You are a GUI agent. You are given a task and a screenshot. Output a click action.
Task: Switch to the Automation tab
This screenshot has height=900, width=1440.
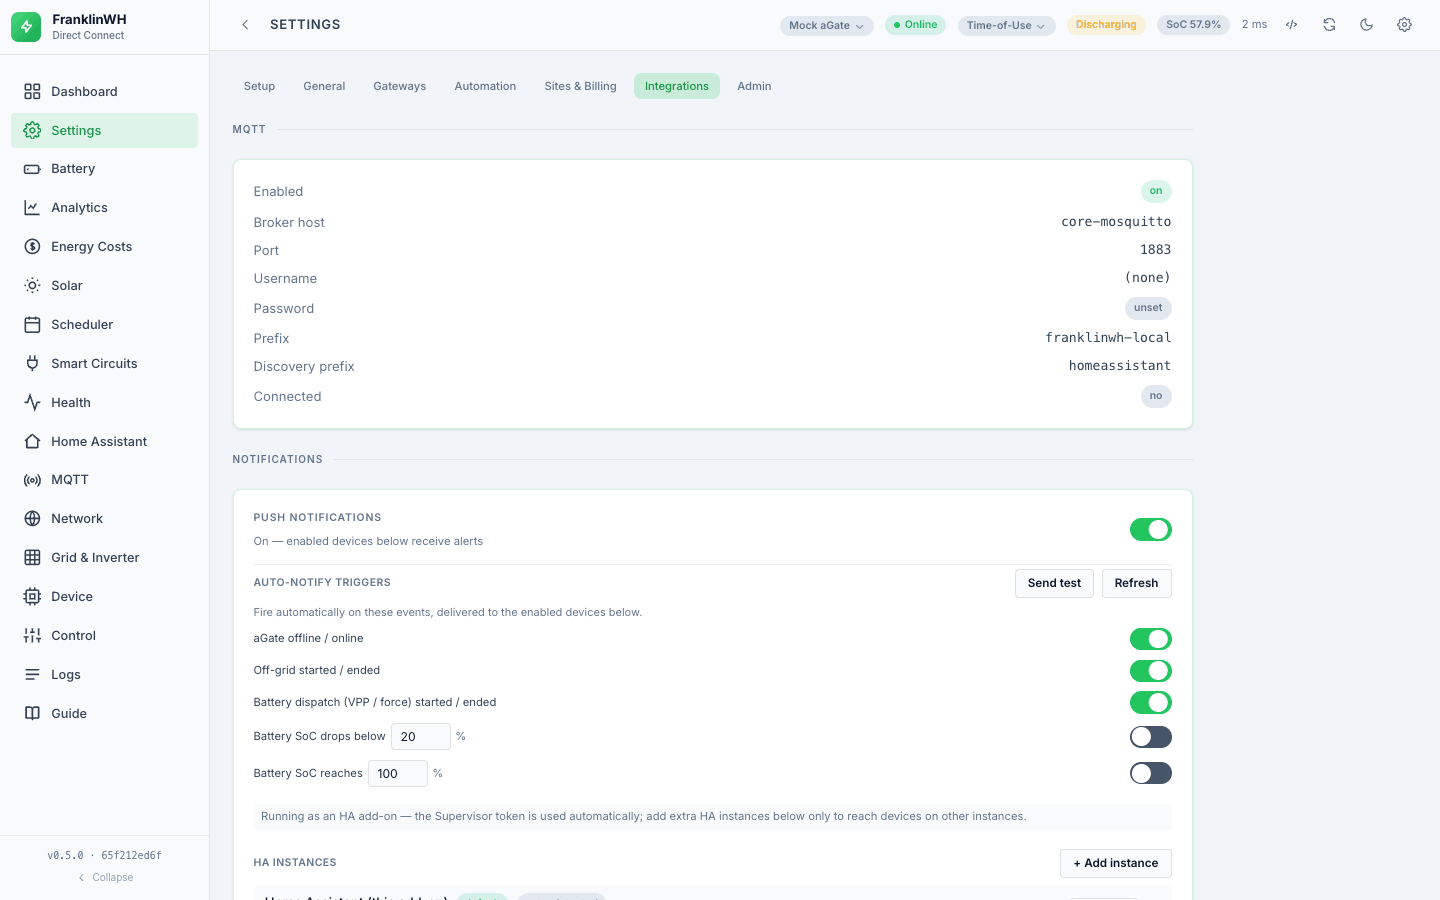[485, 86]
